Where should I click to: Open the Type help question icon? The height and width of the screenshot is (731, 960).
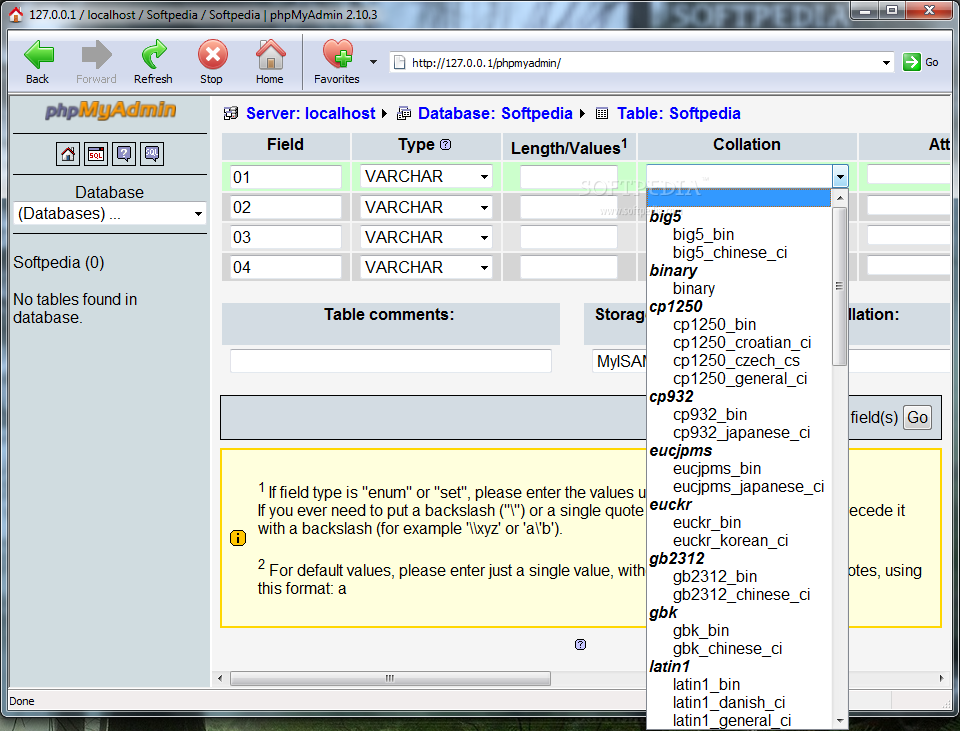coord(446,144)
